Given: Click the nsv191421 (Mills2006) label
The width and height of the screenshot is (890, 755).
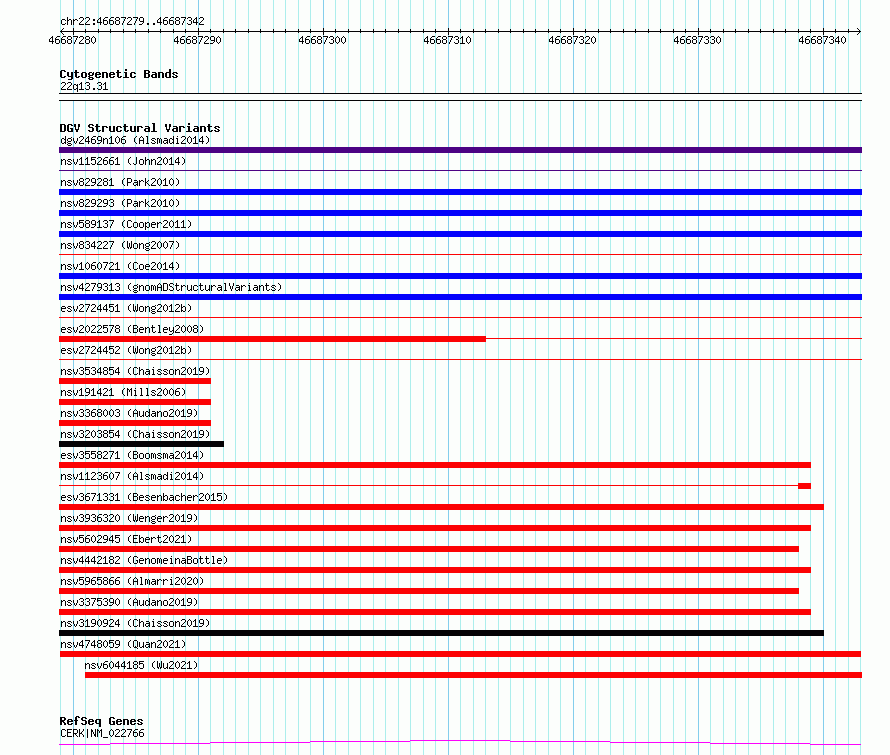Looking at the screenshot, I should tap(123, 392).
